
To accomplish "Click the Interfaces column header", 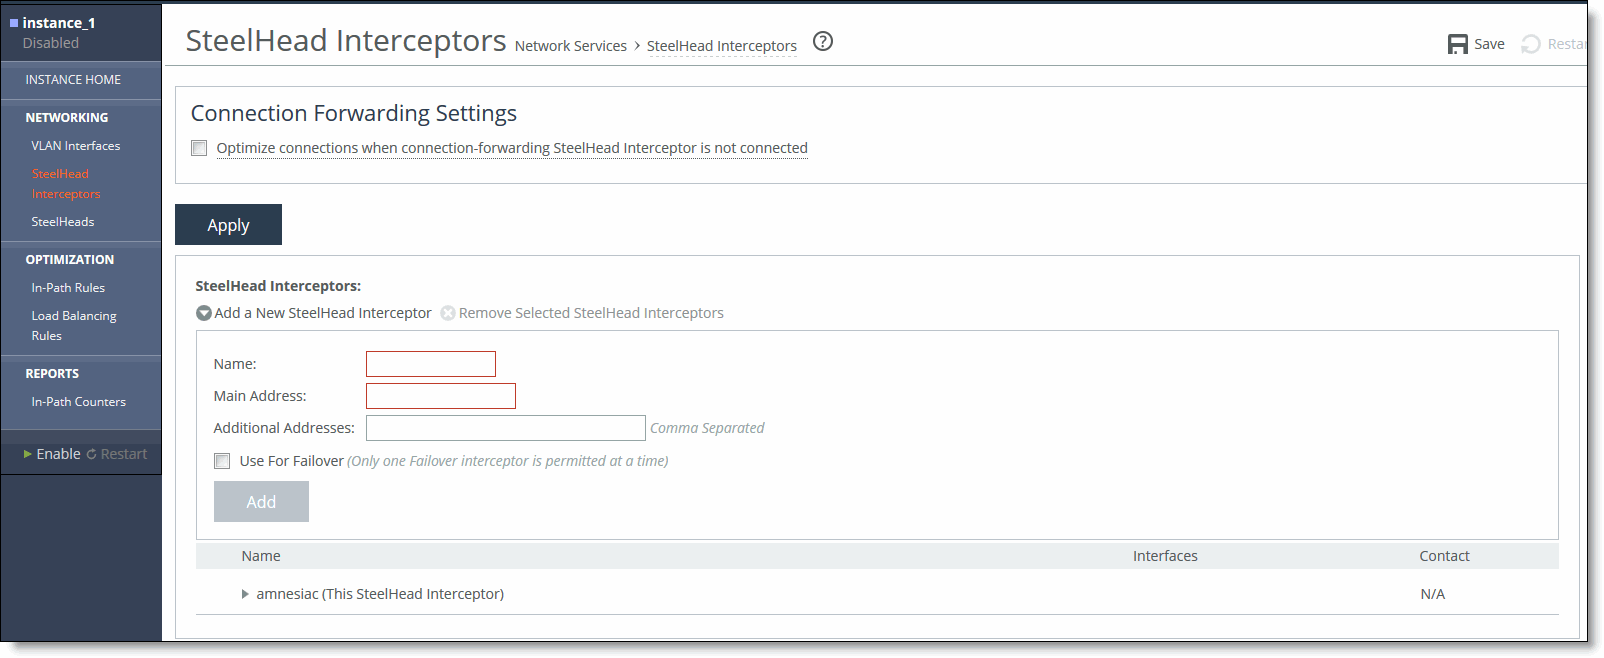I will click(1165, 556).
